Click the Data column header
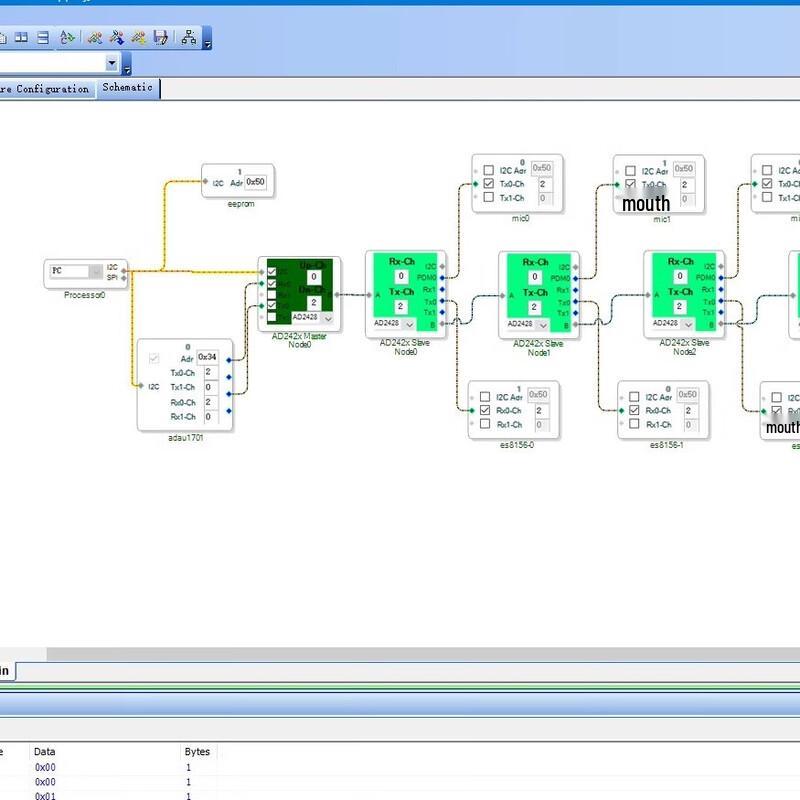 click(x=44, y=752)
